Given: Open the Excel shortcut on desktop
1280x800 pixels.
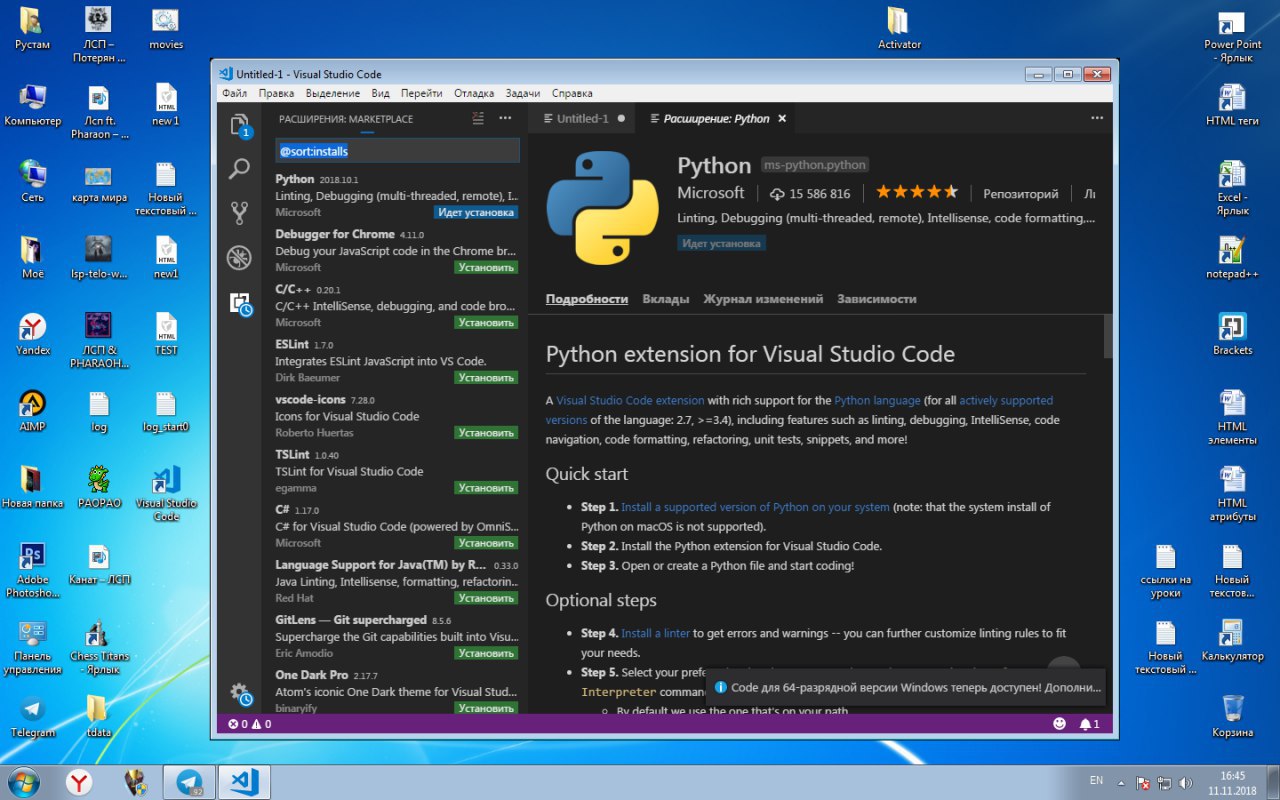Looking at the screenshot, I should 1232,188.
